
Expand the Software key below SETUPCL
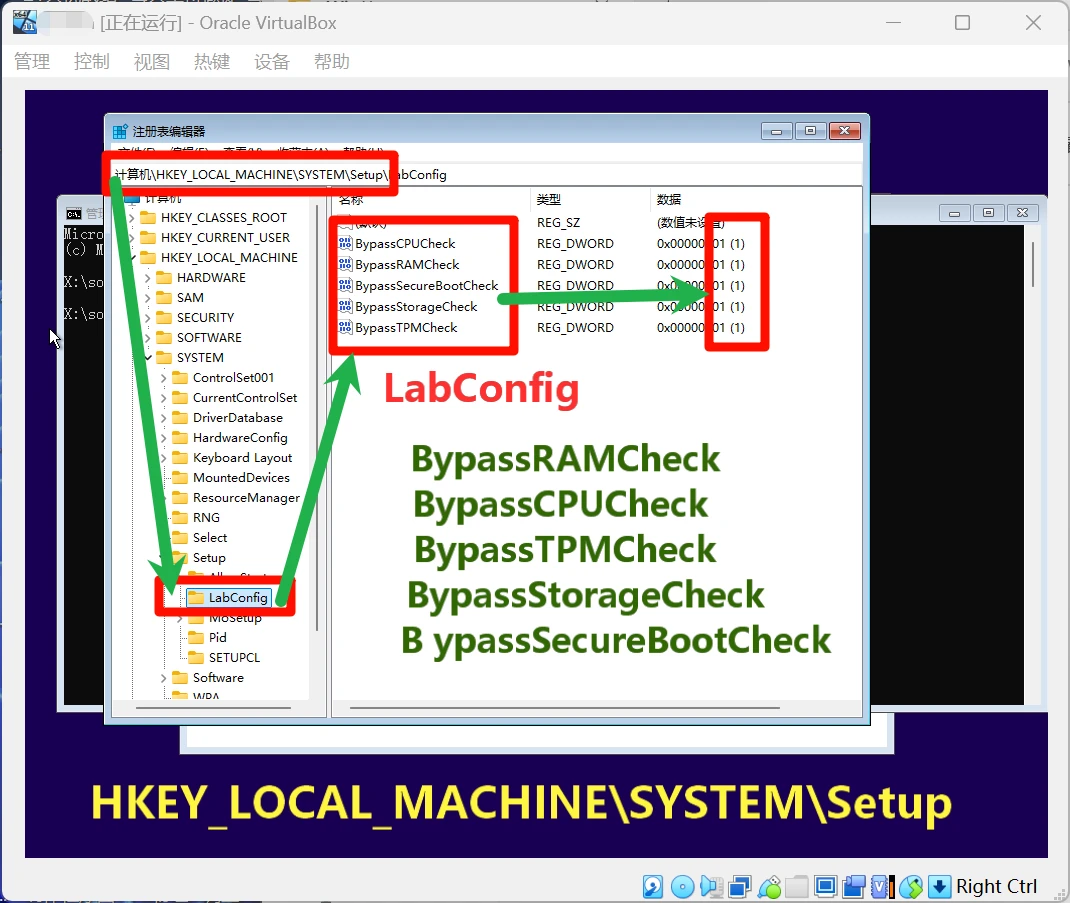[x=163, y=678]
